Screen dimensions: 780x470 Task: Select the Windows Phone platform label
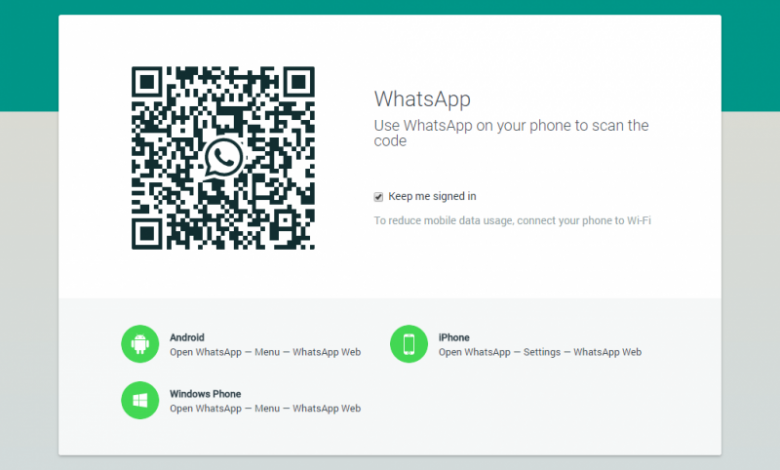205,394
